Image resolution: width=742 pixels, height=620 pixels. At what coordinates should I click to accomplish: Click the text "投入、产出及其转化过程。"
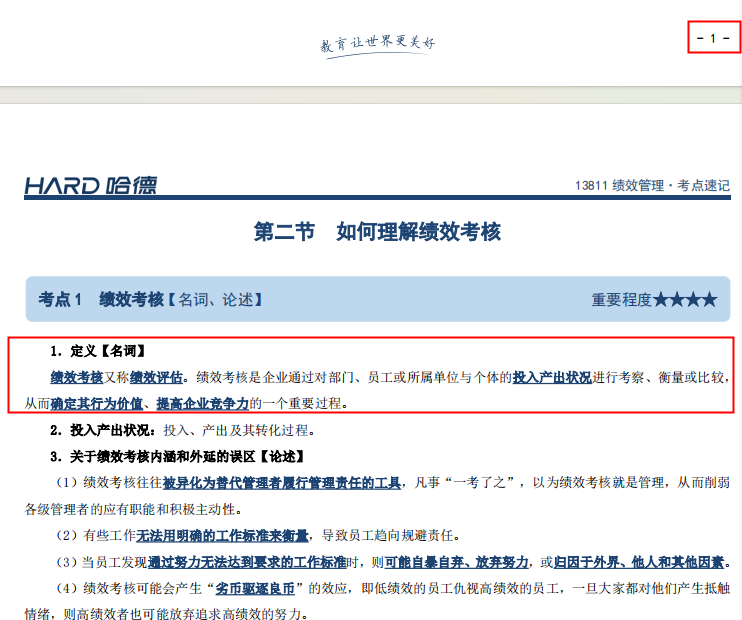[x=239, y=430]
